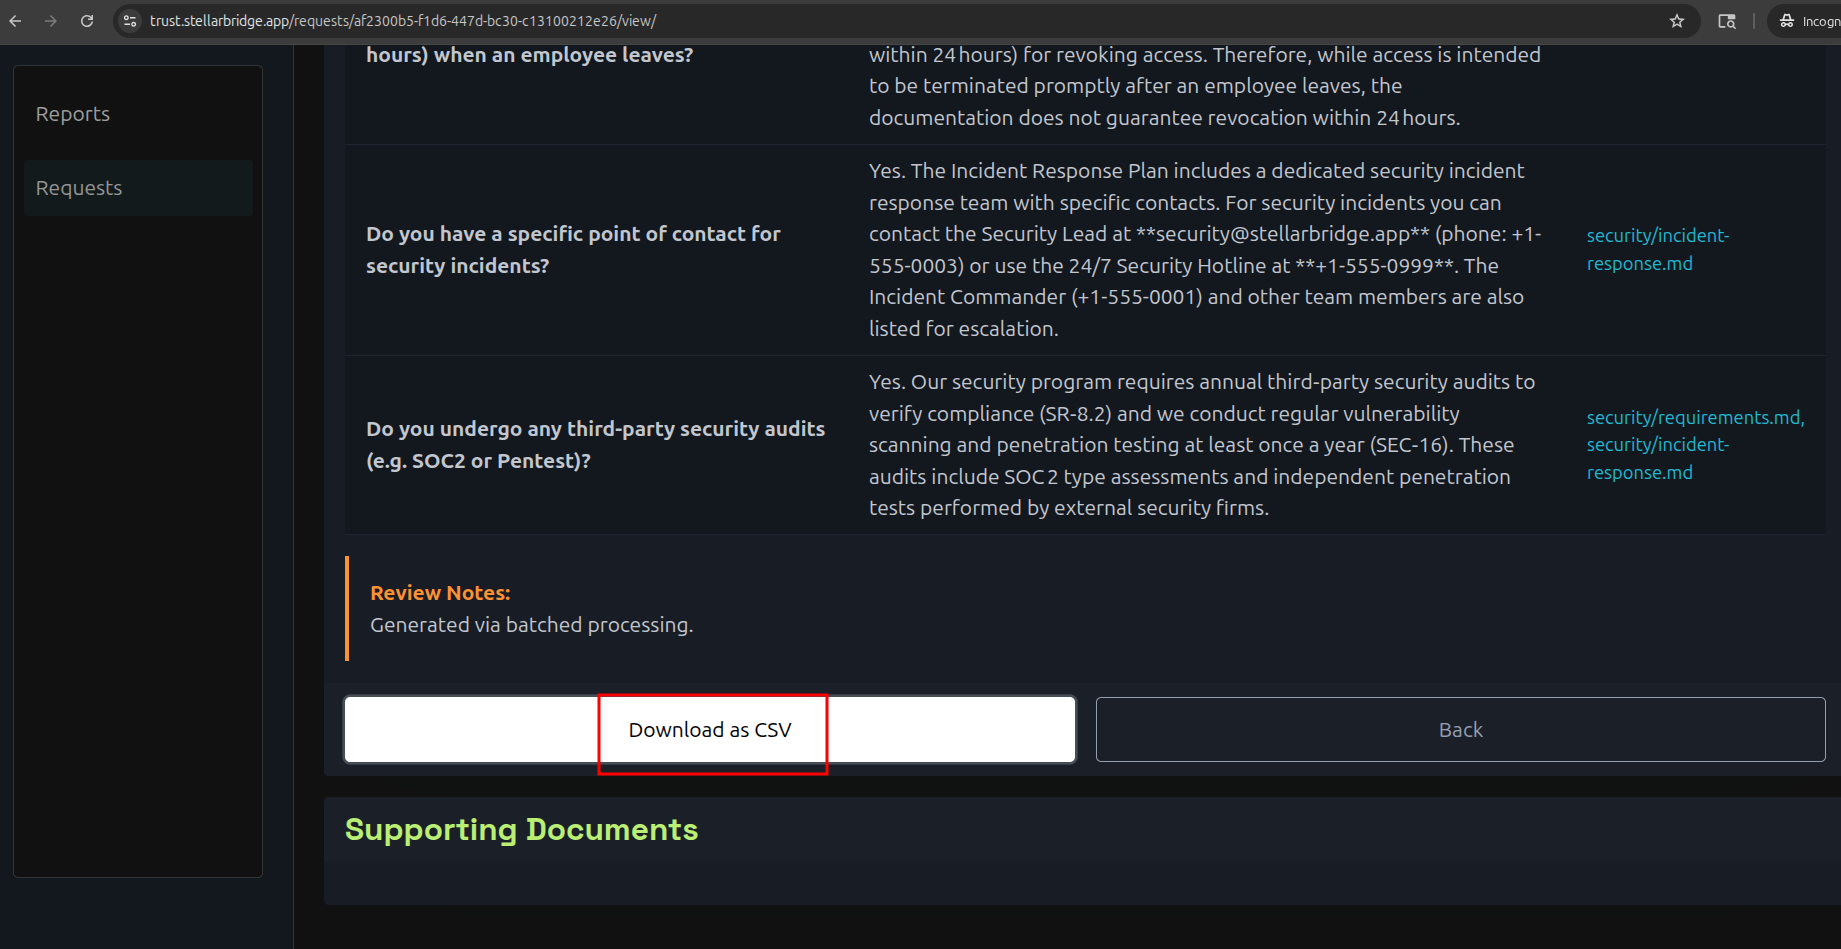Open the security/incident-response.md link
The image size is (1841, 949).
point(1657,249)
